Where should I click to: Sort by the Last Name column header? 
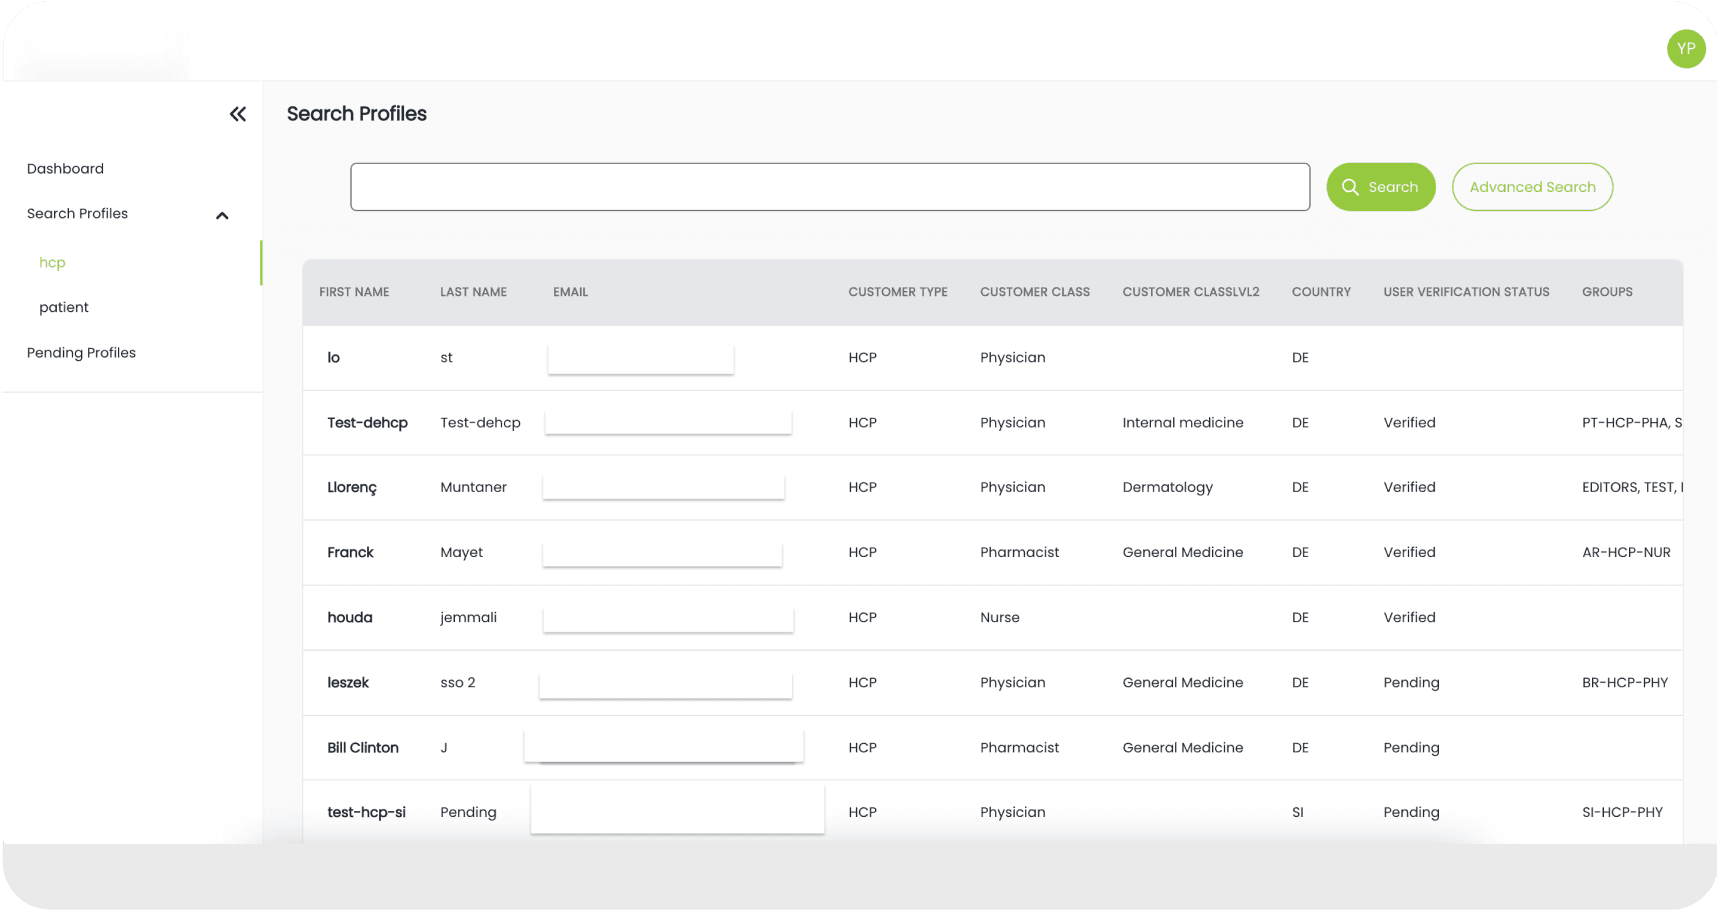point(473,292)
